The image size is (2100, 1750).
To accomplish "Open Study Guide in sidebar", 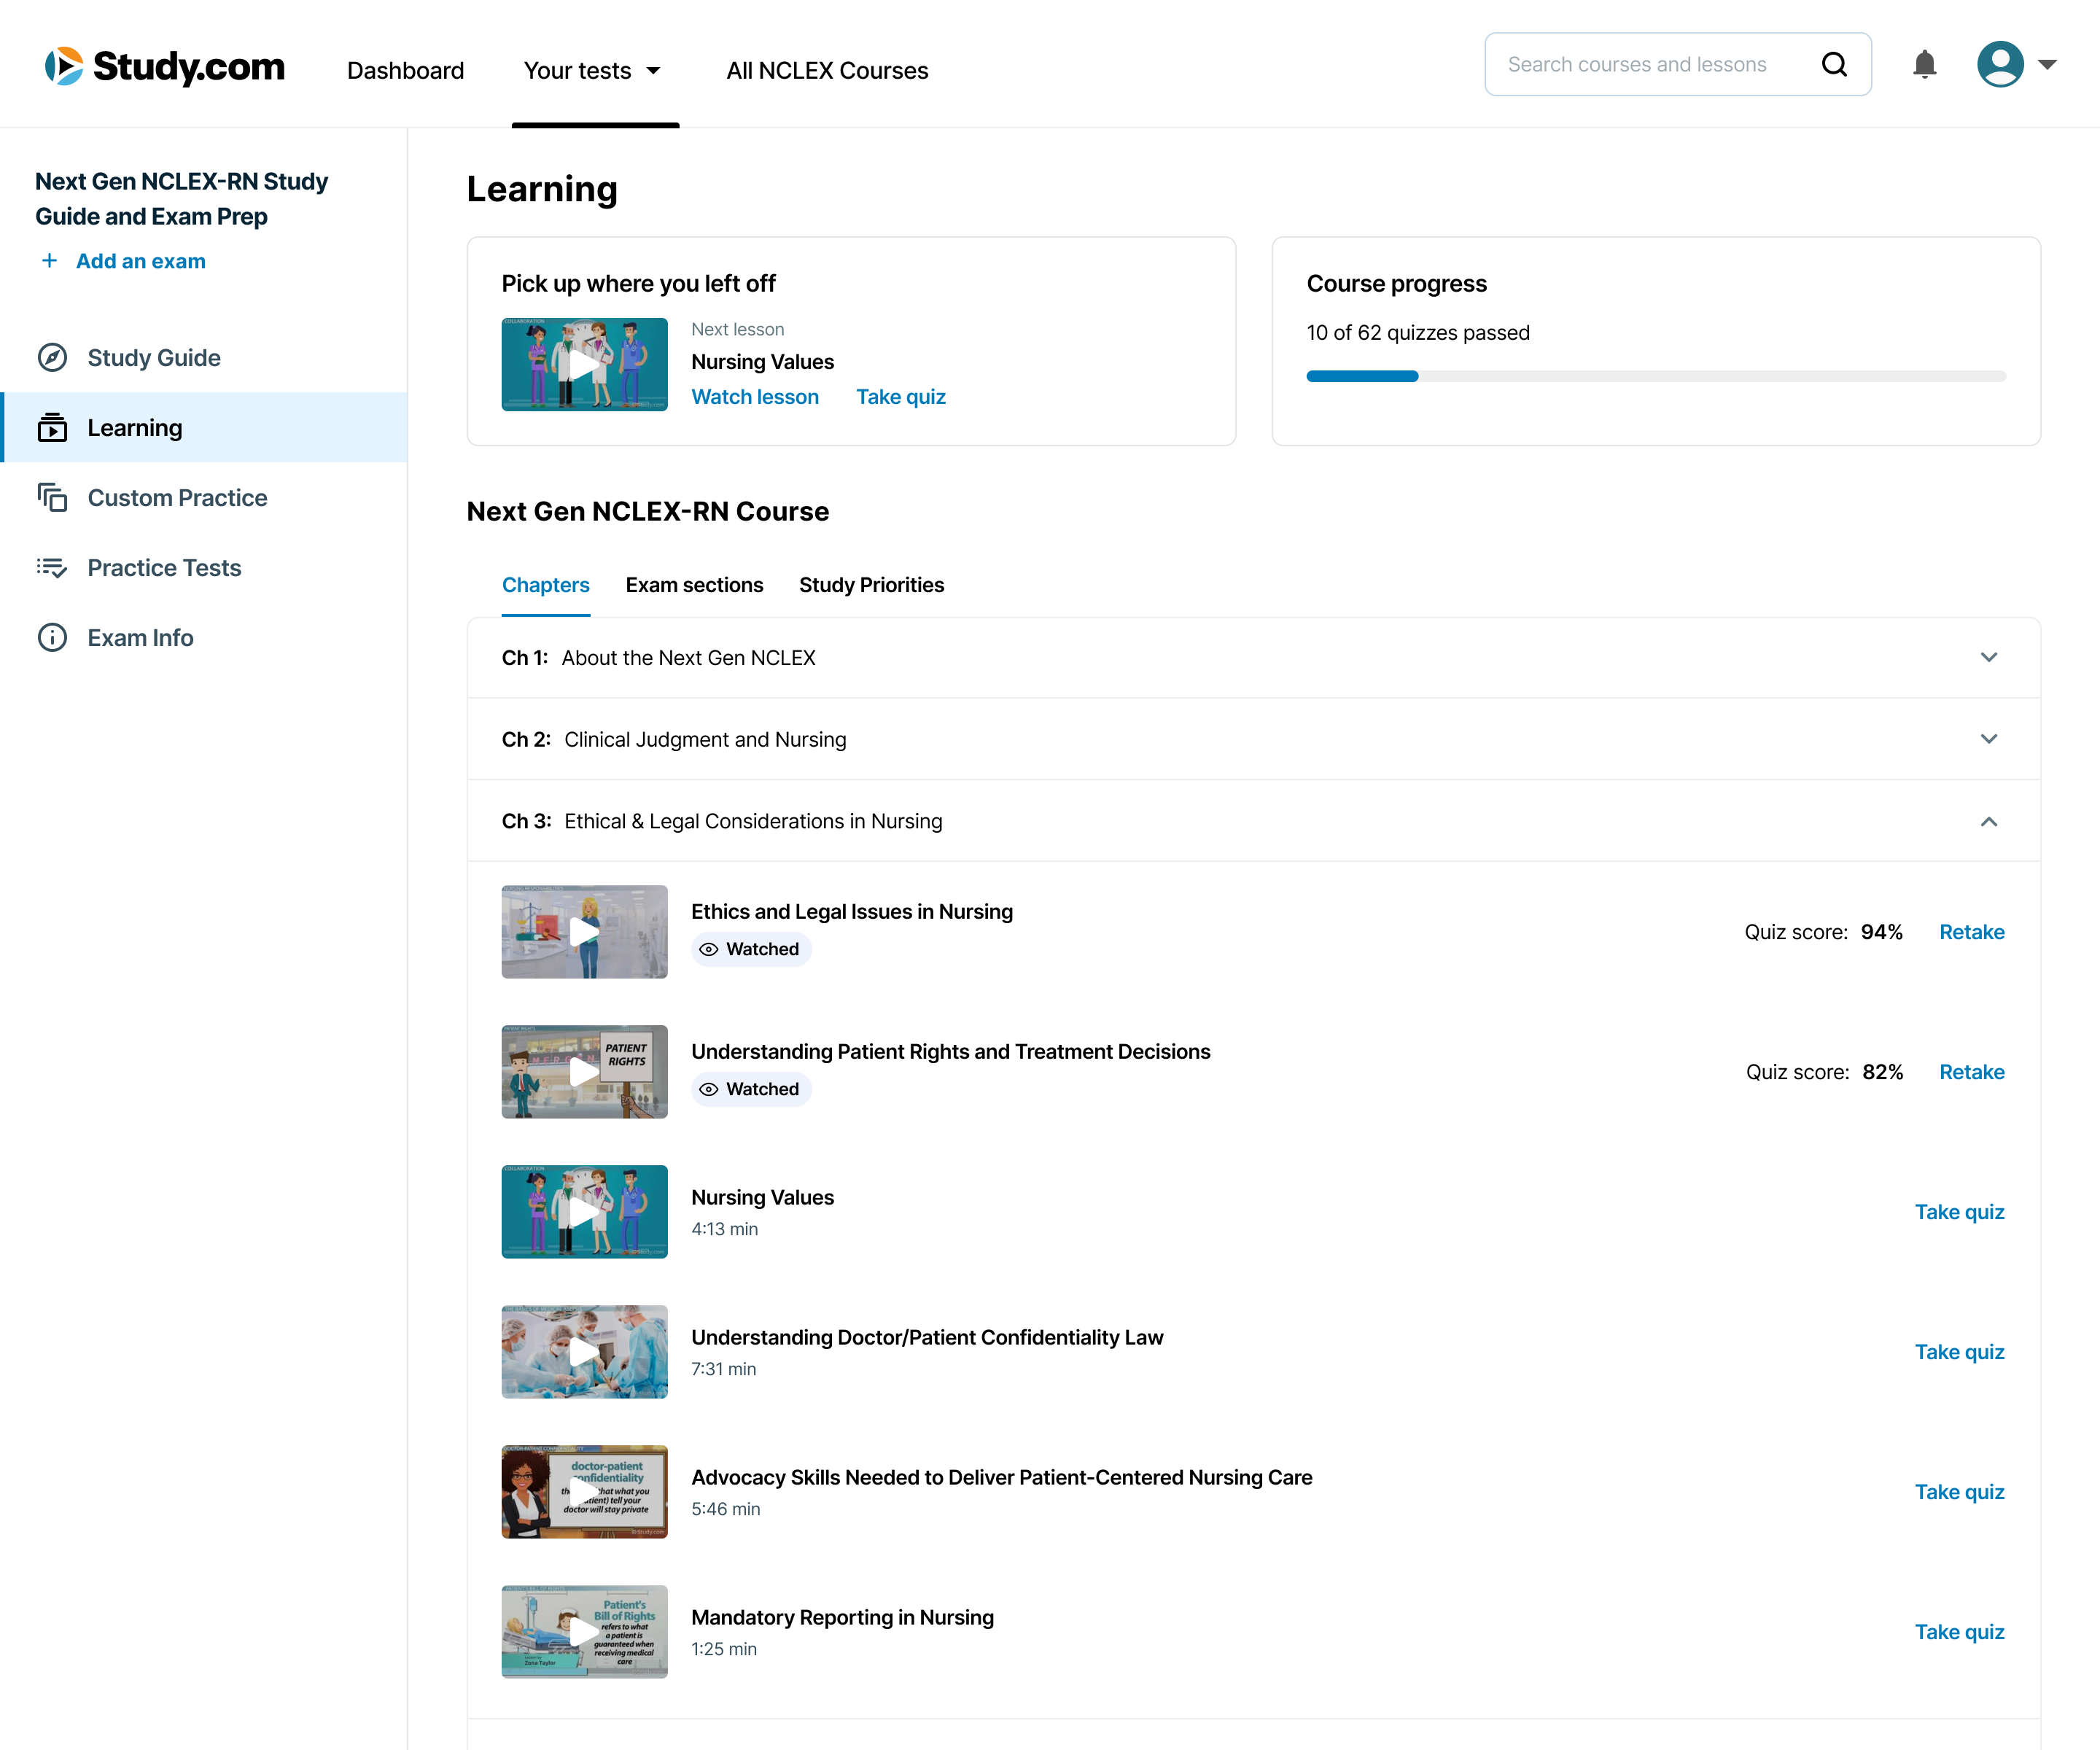I will click(203, 358).
